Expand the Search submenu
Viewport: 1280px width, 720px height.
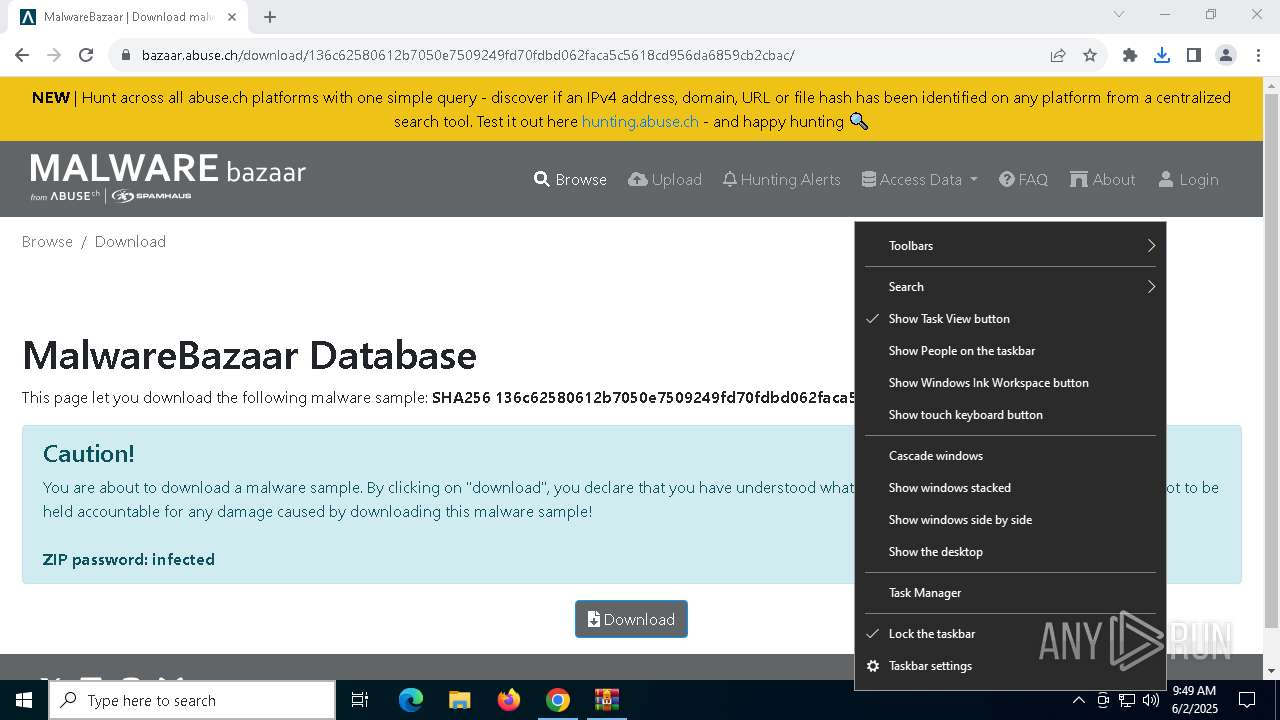1010,286
